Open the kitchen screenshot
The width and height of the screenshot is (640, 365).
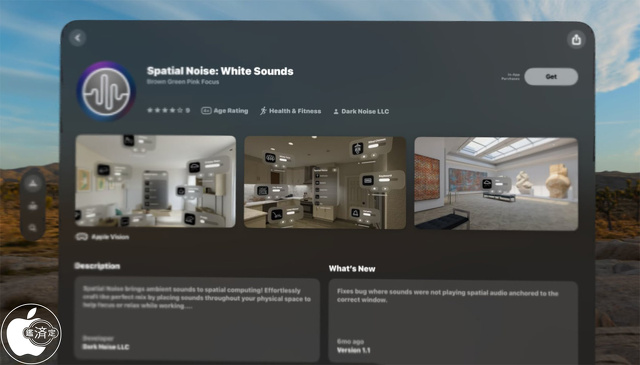pyautogui.click(x=325, y=182)
